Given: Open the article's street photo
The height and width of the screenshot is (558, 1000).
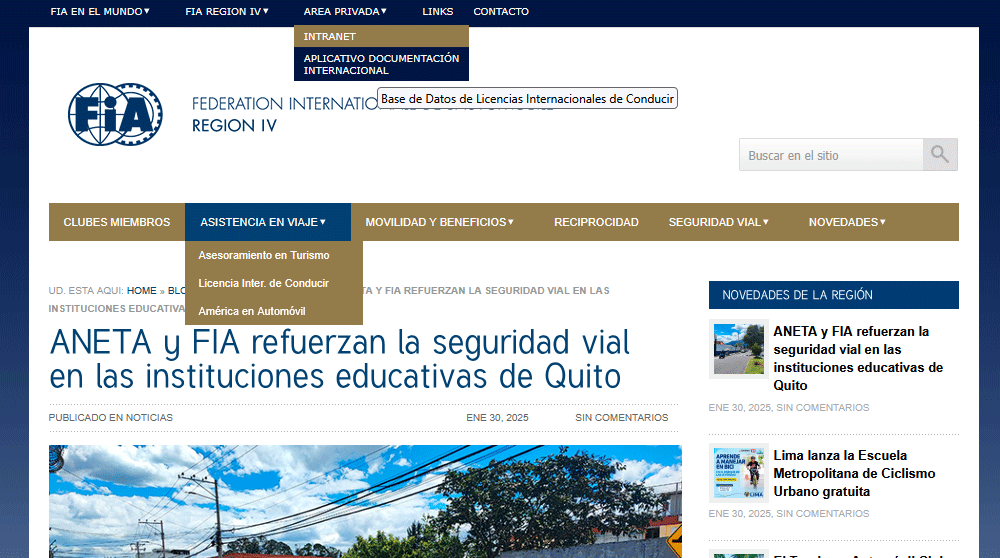Looking at the screenshot, I should click(x=365, y=501).
